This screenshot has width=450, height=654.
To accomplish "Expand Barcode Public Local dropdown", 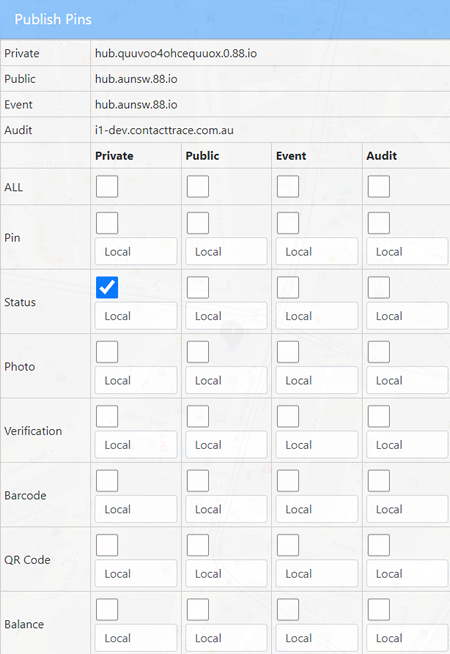I will 226,509.
